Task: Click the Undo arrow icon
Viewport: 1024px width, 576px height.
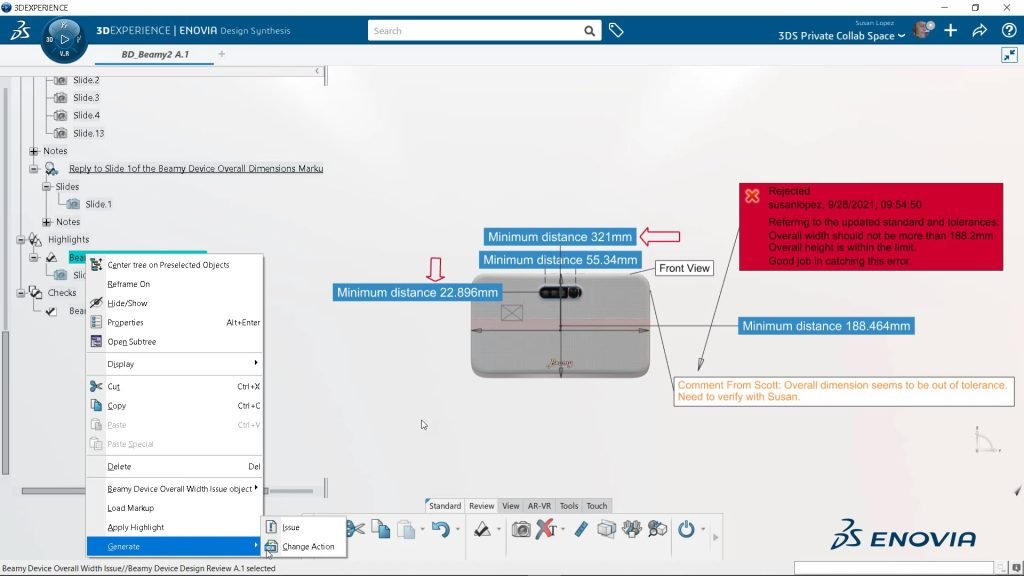Action: click(441, 528)
